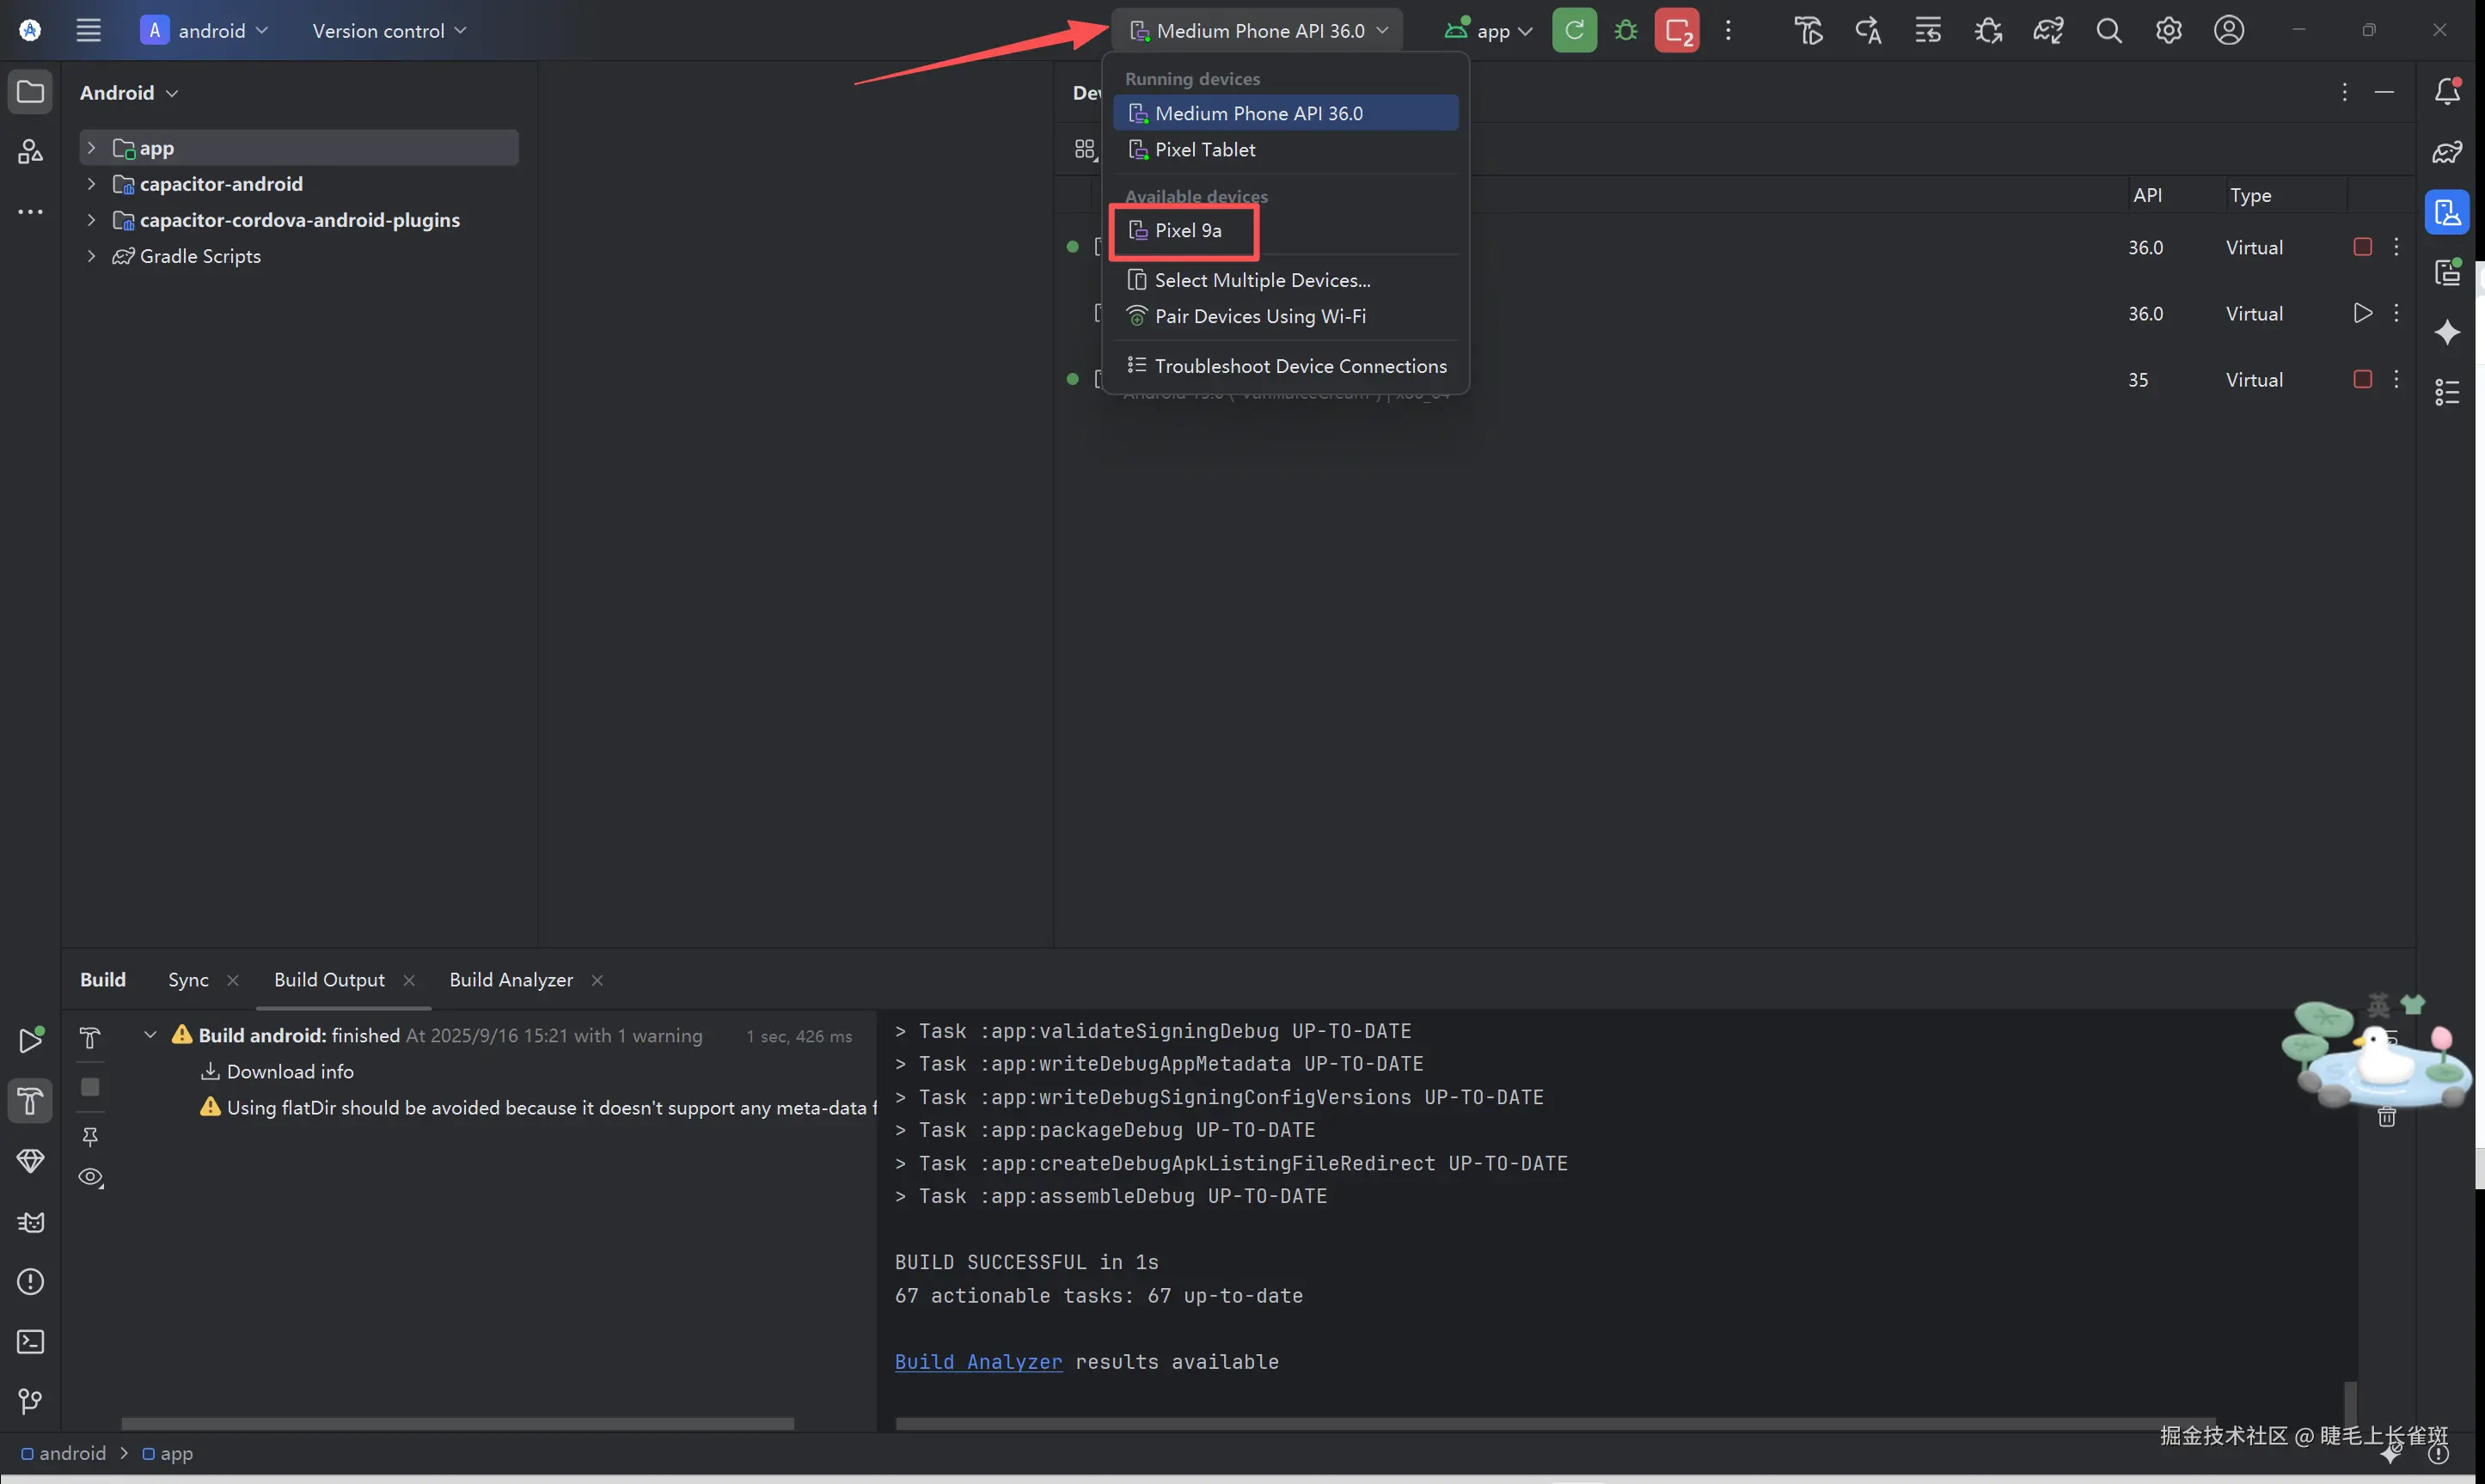Screen dimensions: 2485x1484
Task: Click the green Rerun app button
Action: coord(1574,30)
